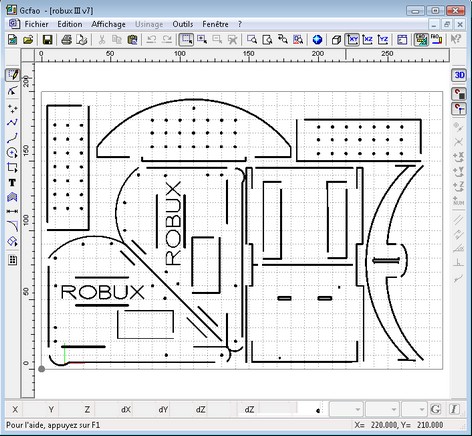Click the zoom window magnifier icon

[252, 40]
